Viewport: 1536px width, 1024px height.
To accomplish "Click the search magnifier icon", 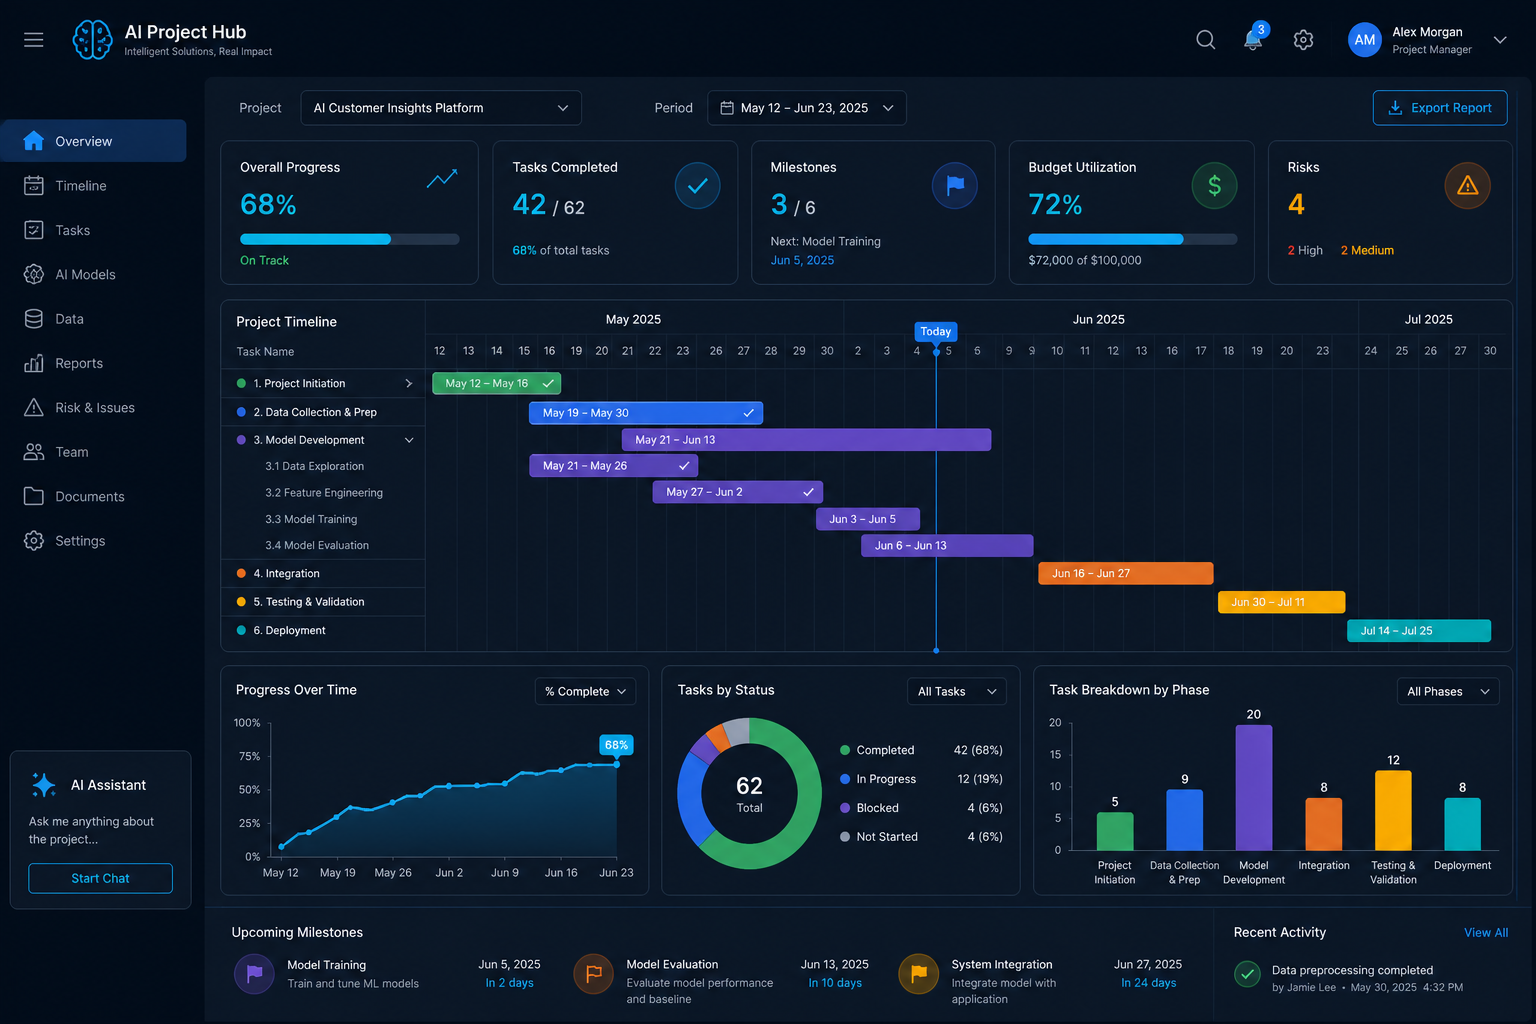I will (1206, 40).
